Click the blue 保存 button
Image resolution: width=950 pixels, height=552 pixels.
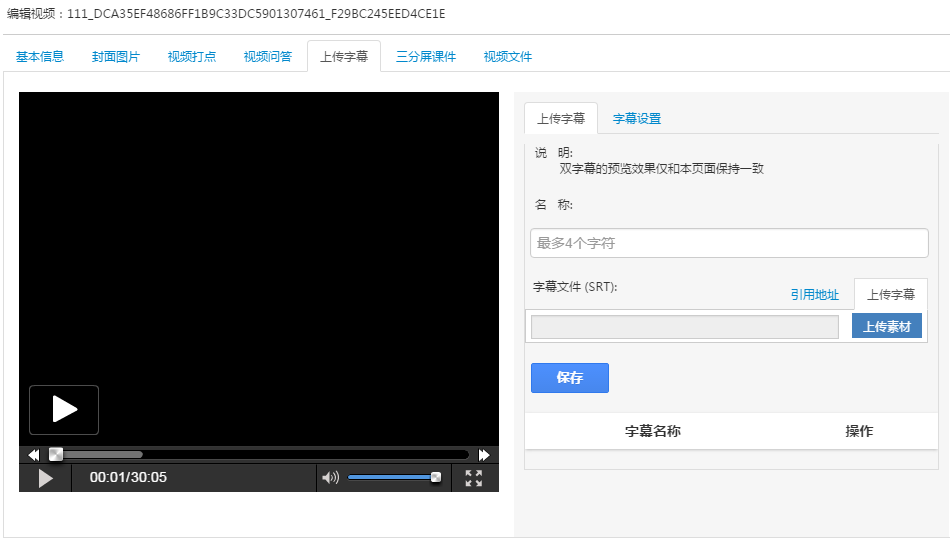click(x=570, y=378)
